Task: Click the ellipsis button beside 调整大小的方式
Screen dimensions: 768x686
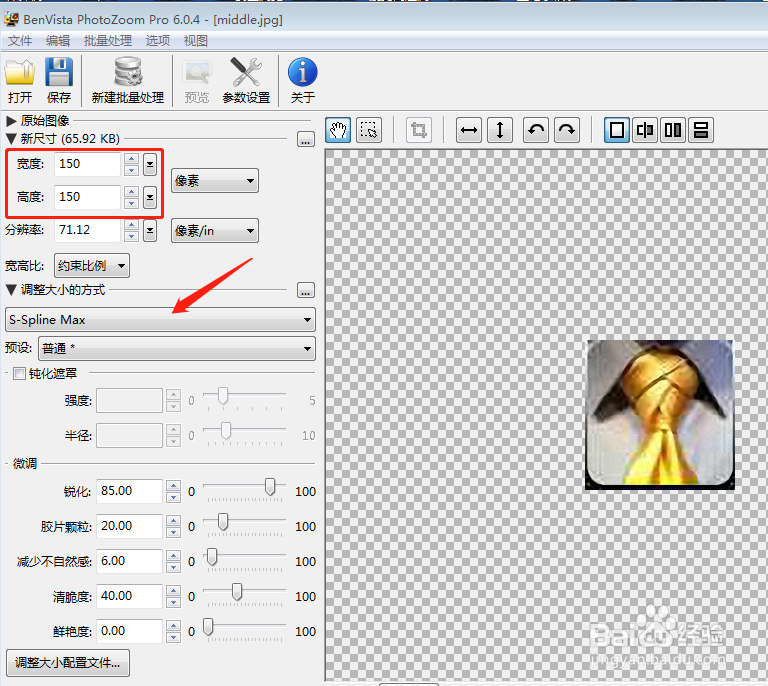Action: (306, 290)
